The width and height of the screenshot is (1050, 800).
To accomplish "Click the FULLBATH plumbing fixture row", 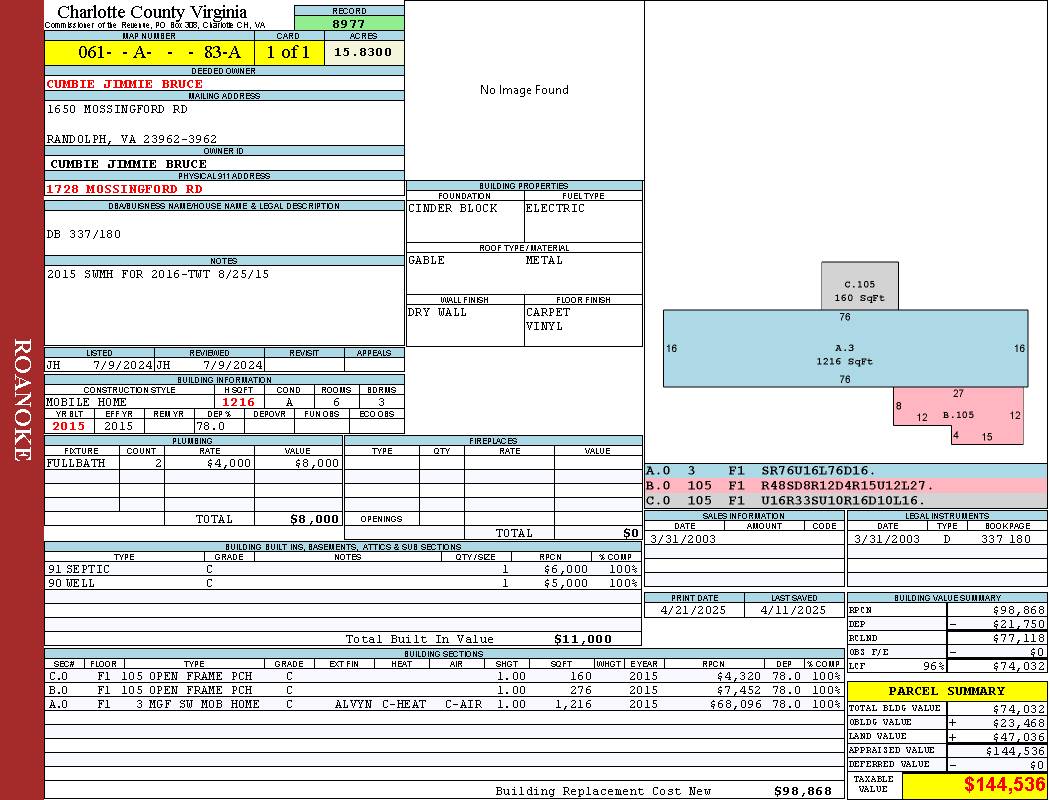I will tap(194, 464).
